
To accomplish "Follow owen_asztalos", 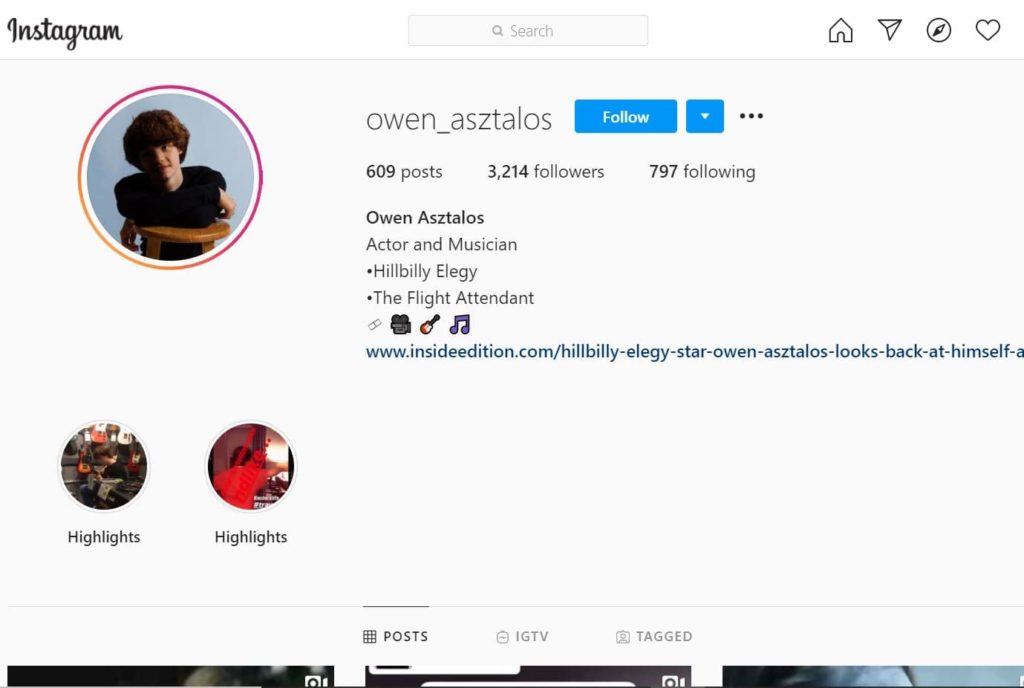I will [x=626, y=116].
